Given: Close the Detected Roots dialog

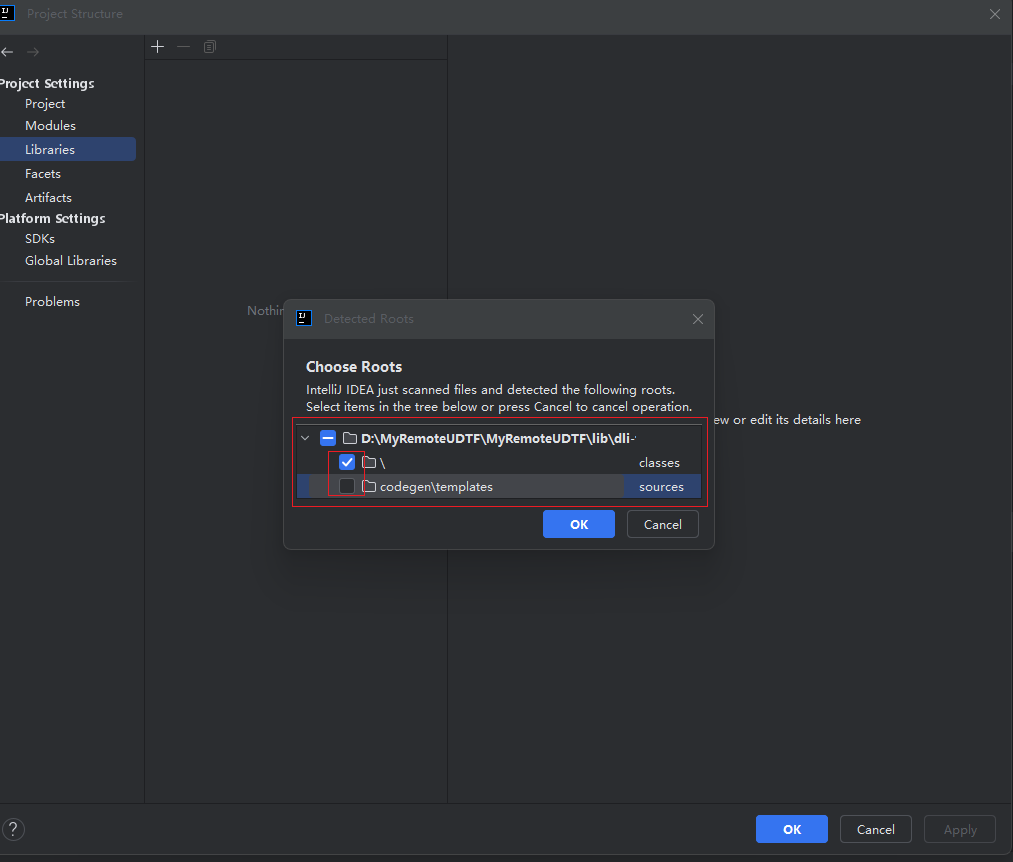Looking at the screenshot, I should point(698,319).
